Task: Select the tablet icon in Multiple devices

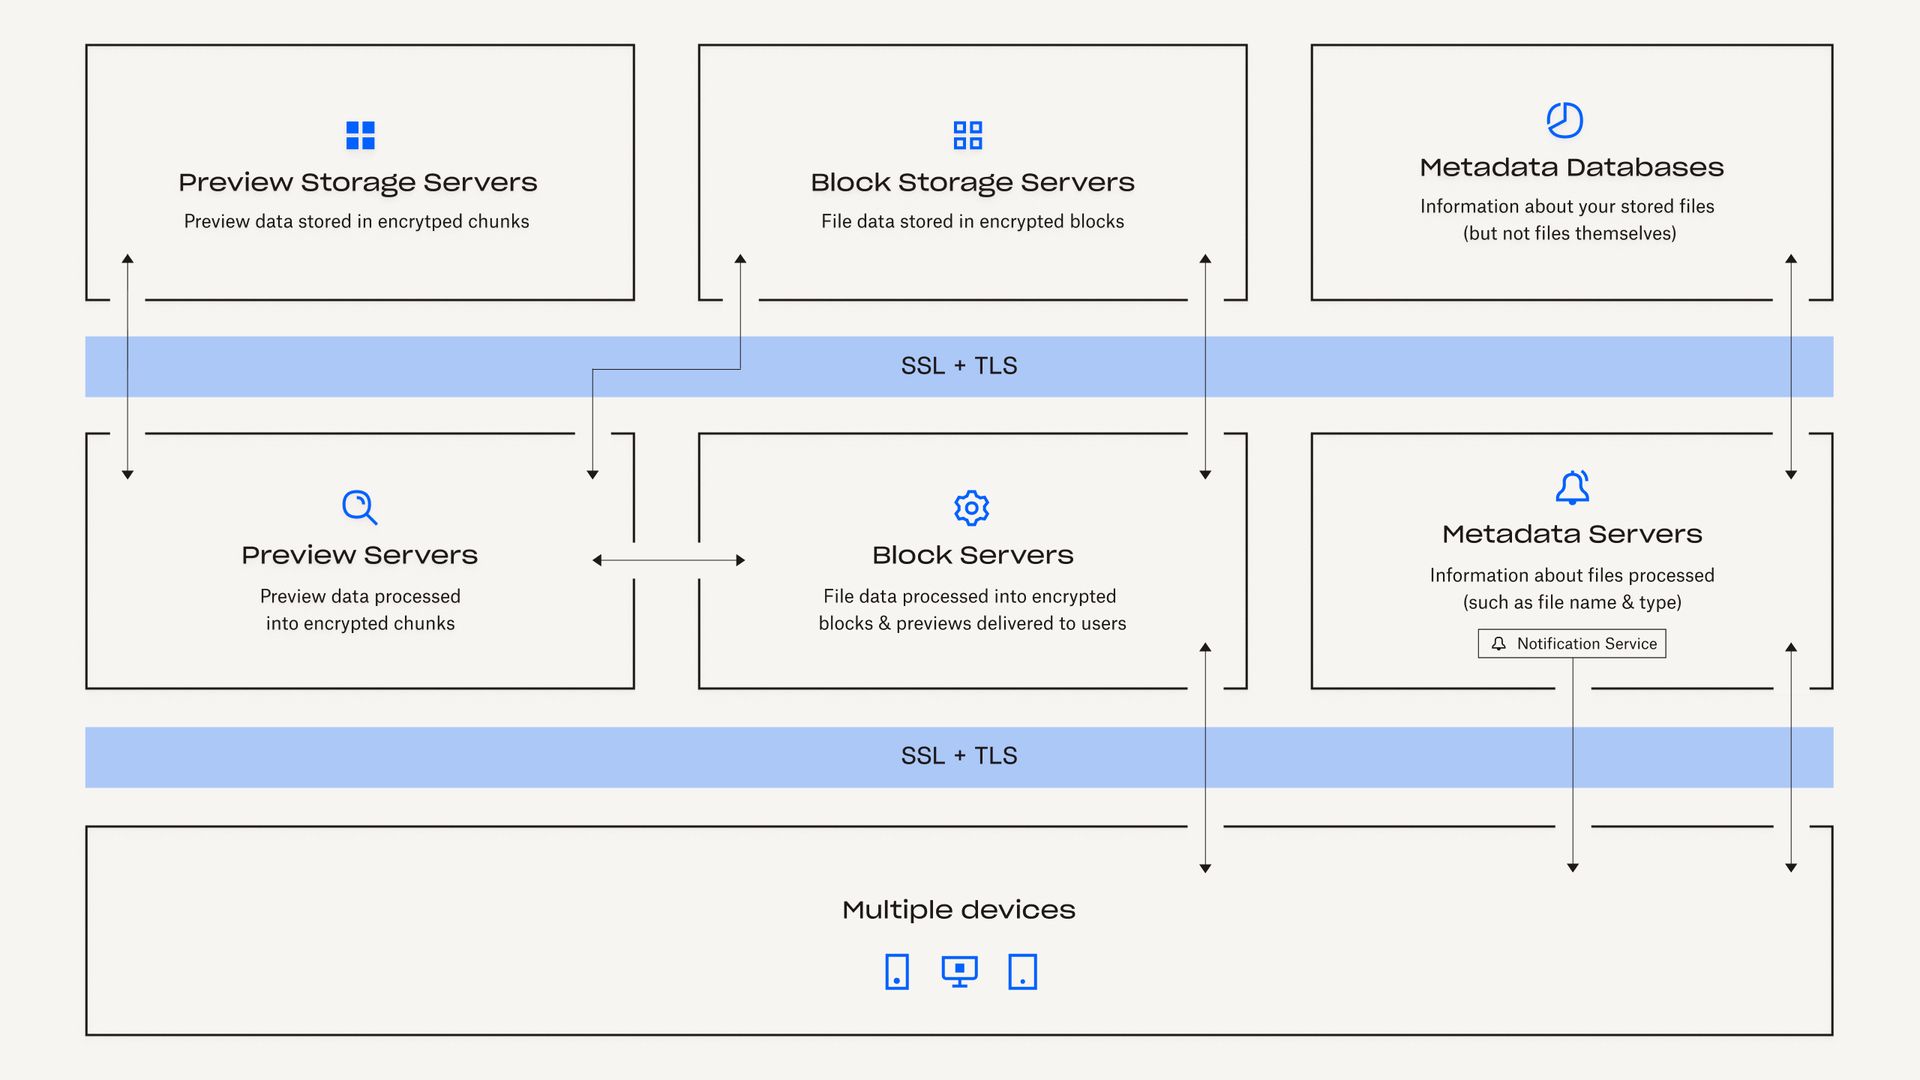Action: point(1022,971)
